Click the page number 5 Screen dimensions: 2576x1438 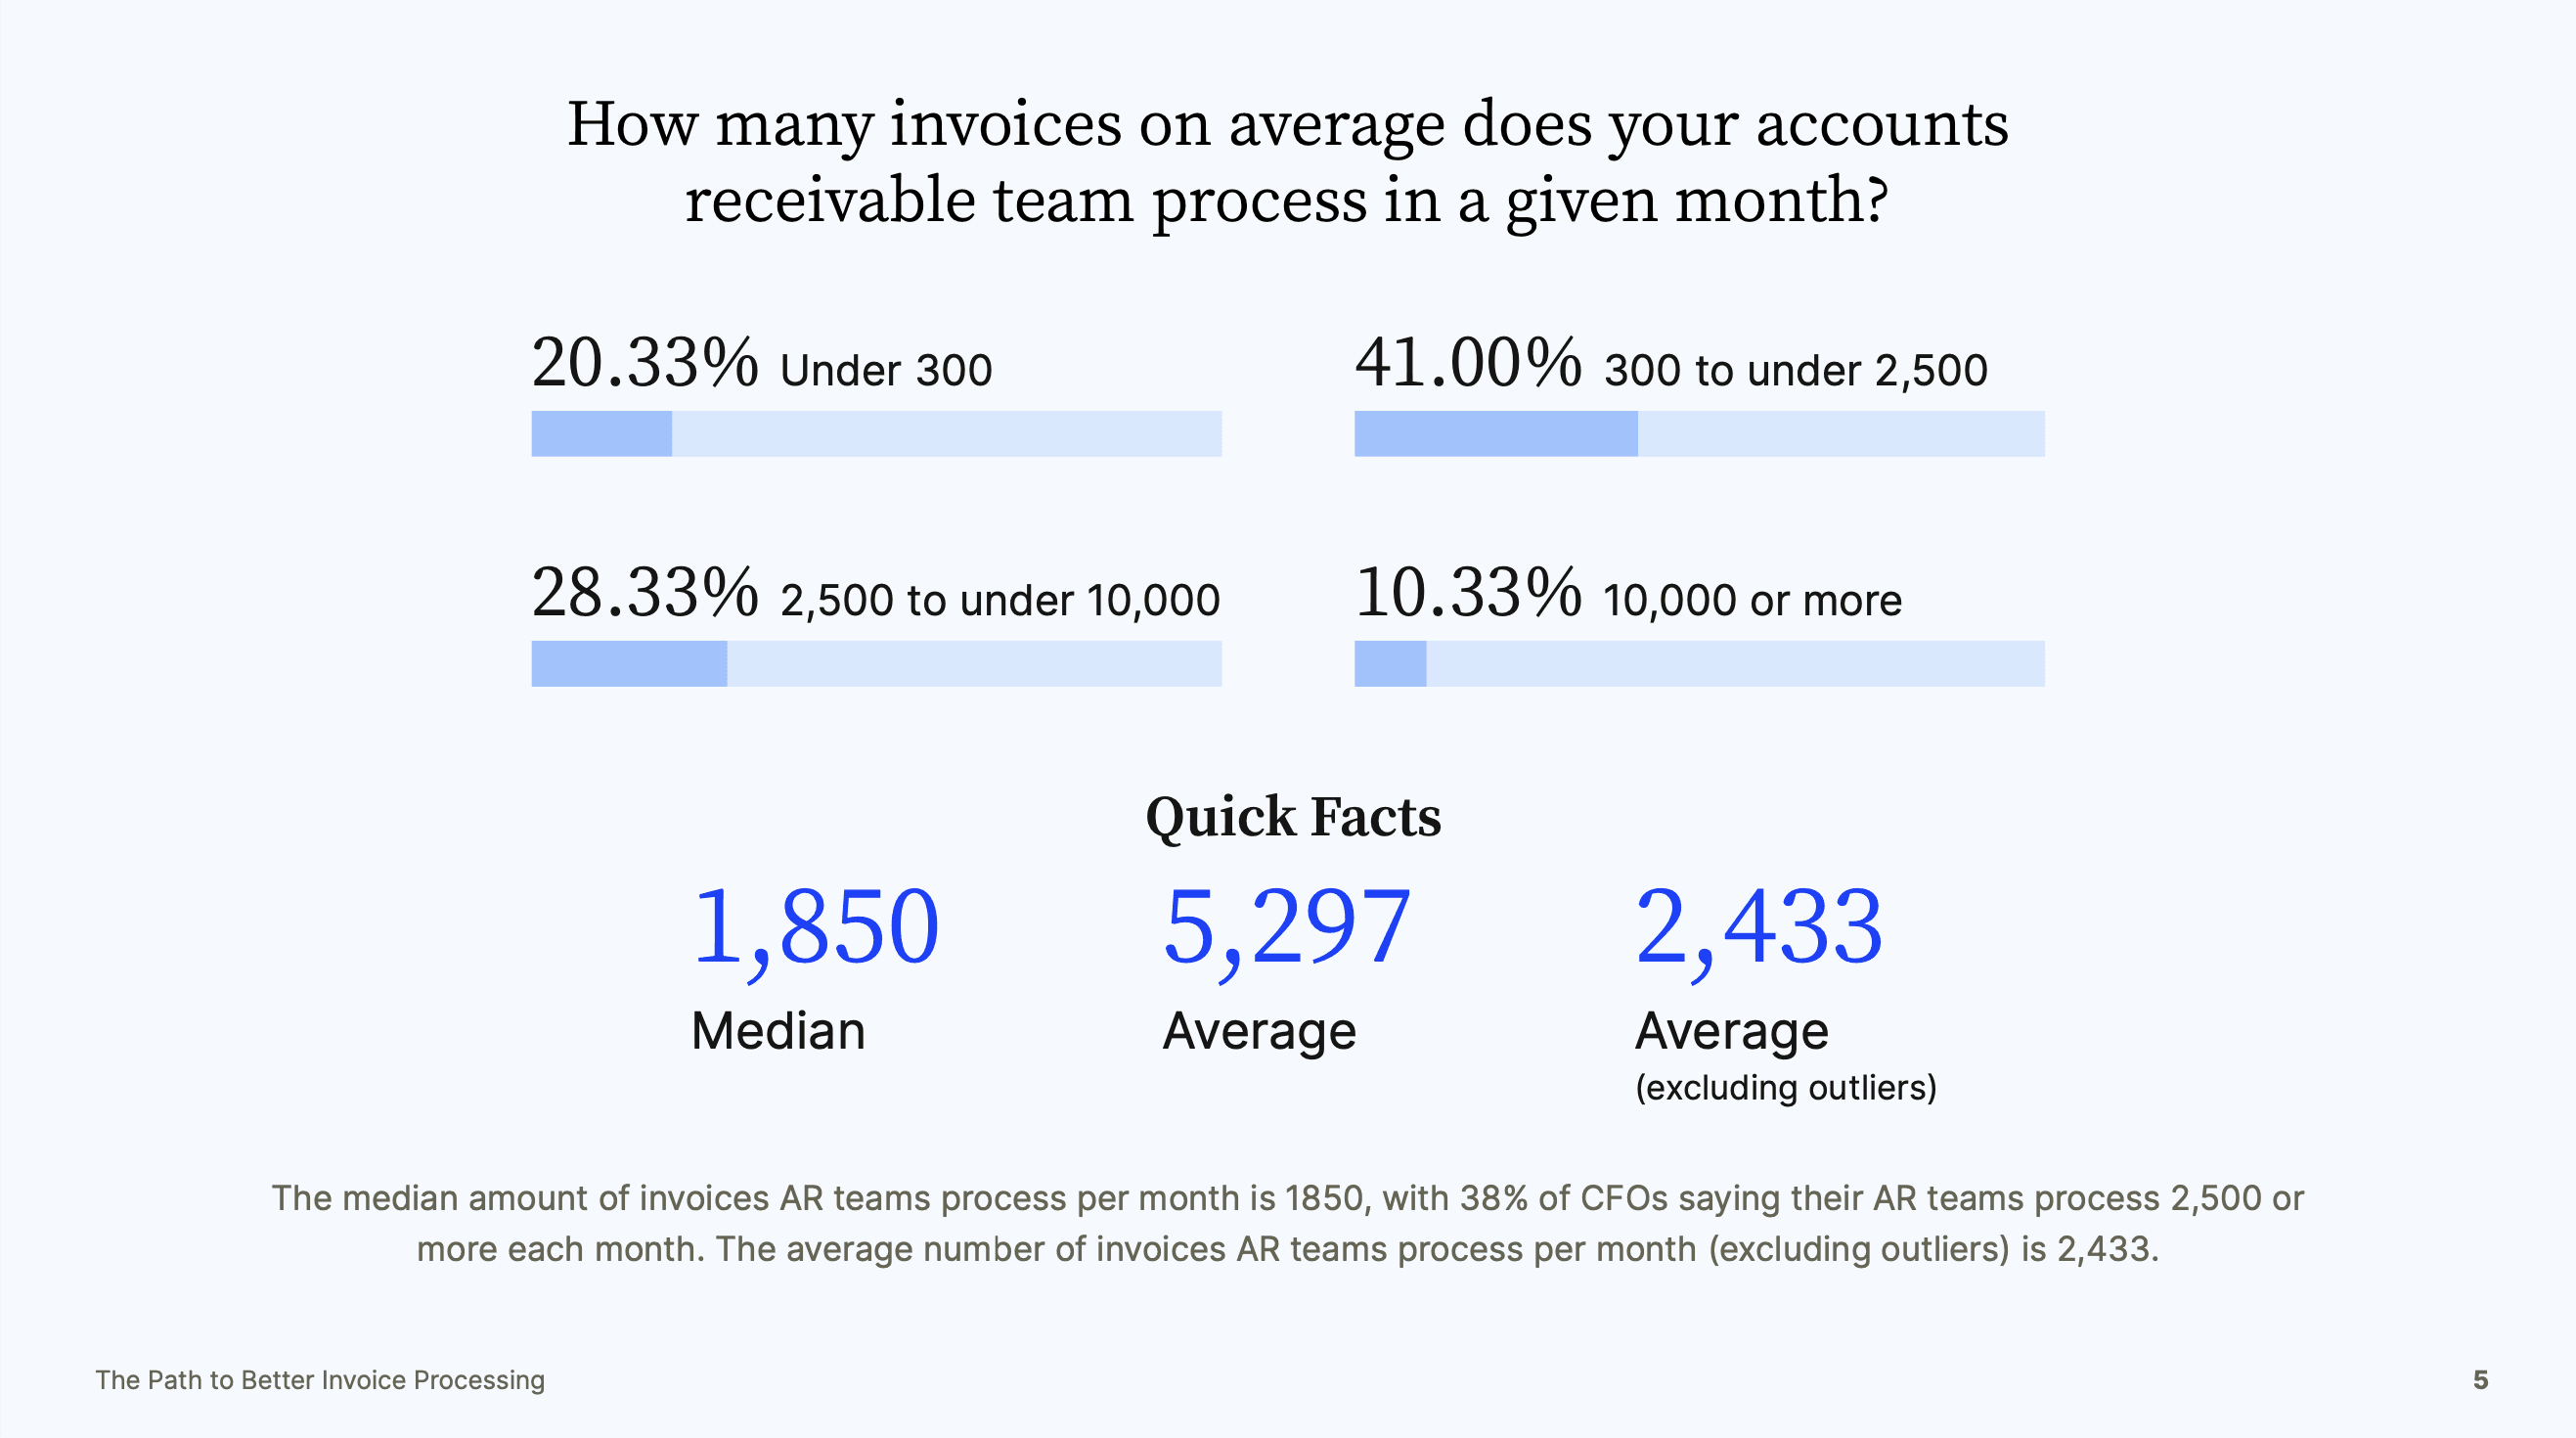tap(2480, 1380)
